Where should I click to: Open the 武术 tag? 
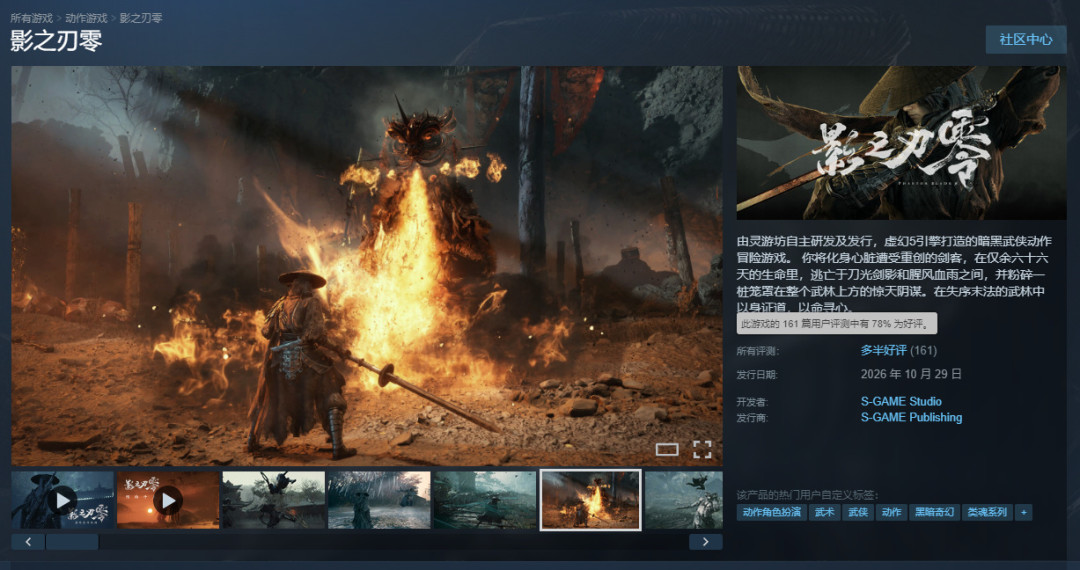coord(824,512)
